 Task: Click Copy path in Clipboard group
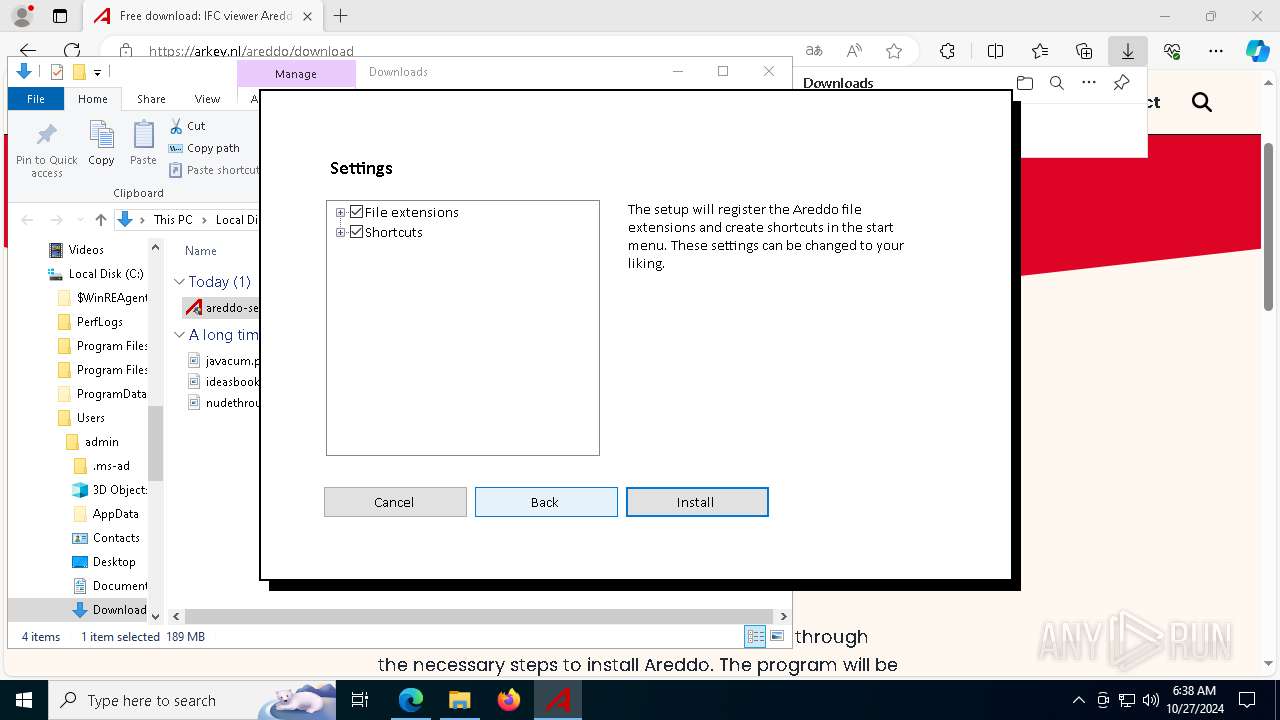tap(204, 148)
